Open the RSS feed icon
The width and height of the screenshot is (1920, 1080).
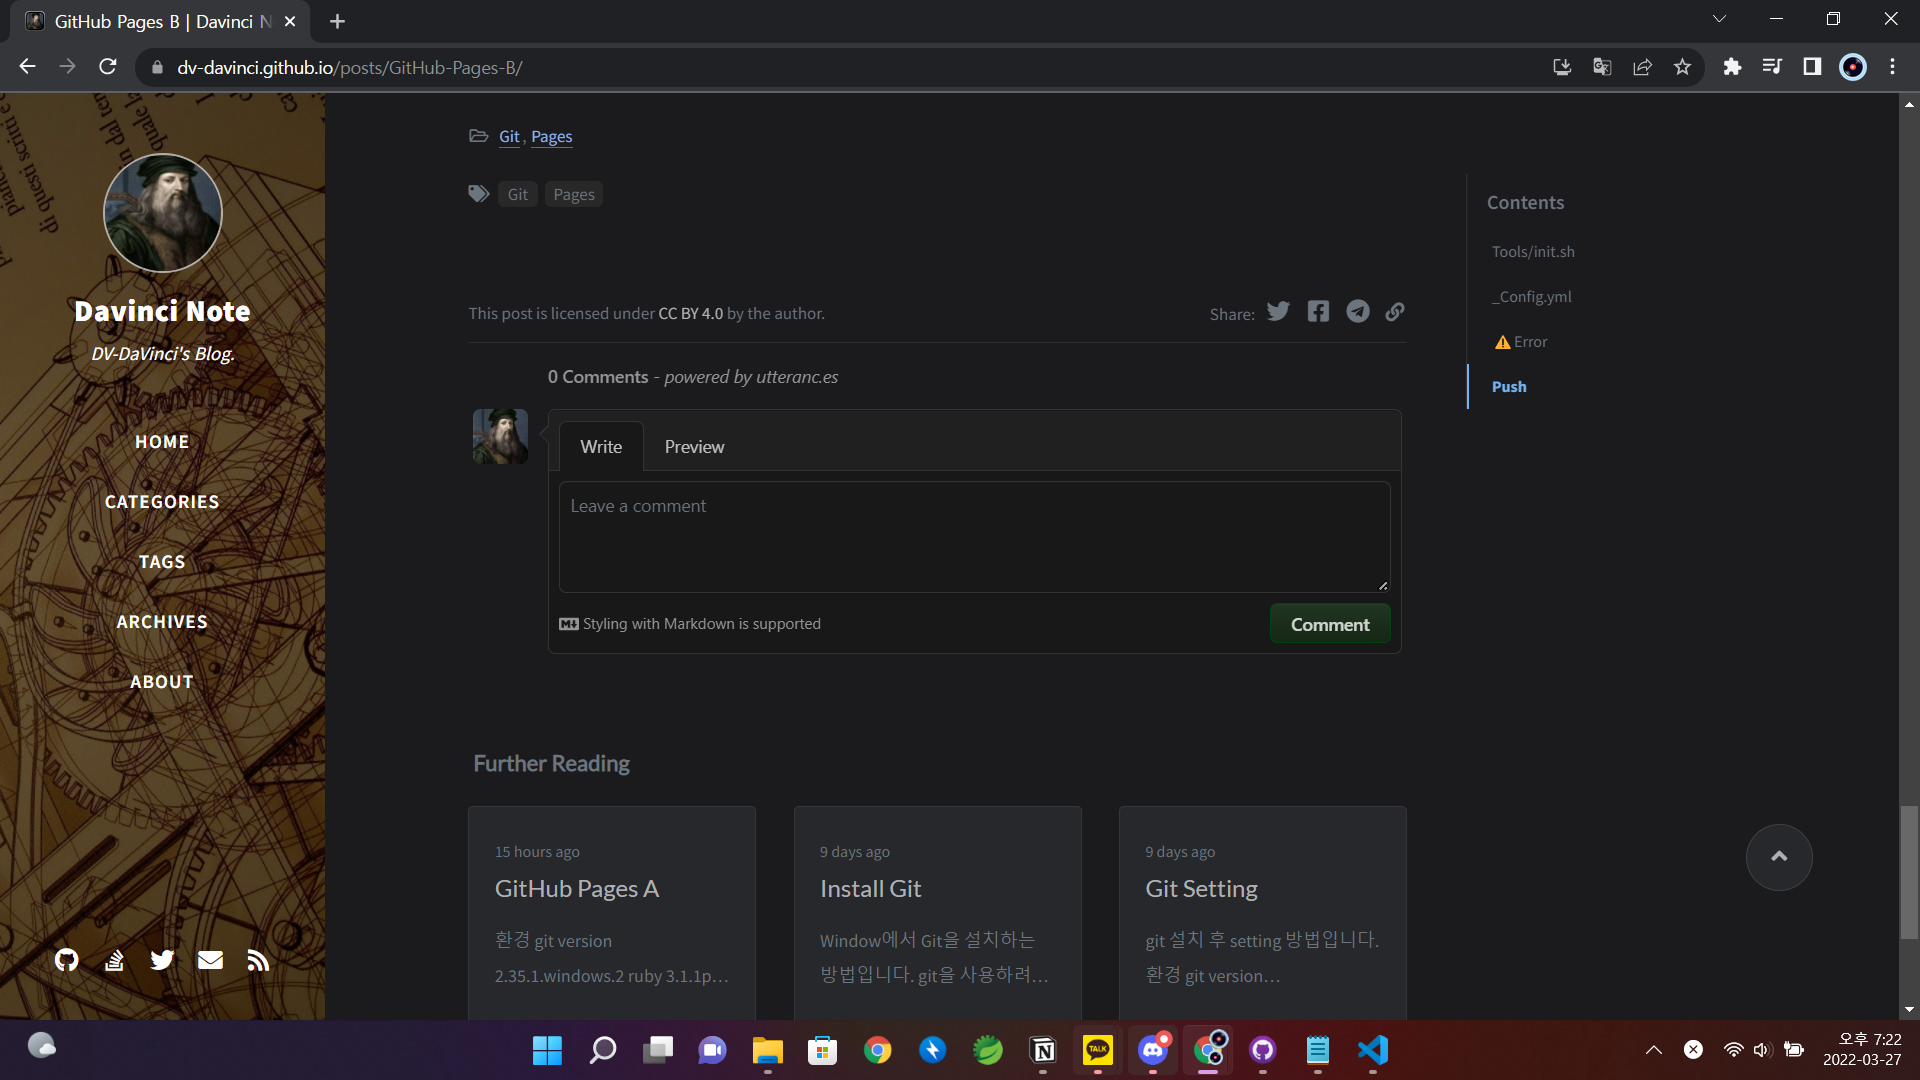point(258,960)
